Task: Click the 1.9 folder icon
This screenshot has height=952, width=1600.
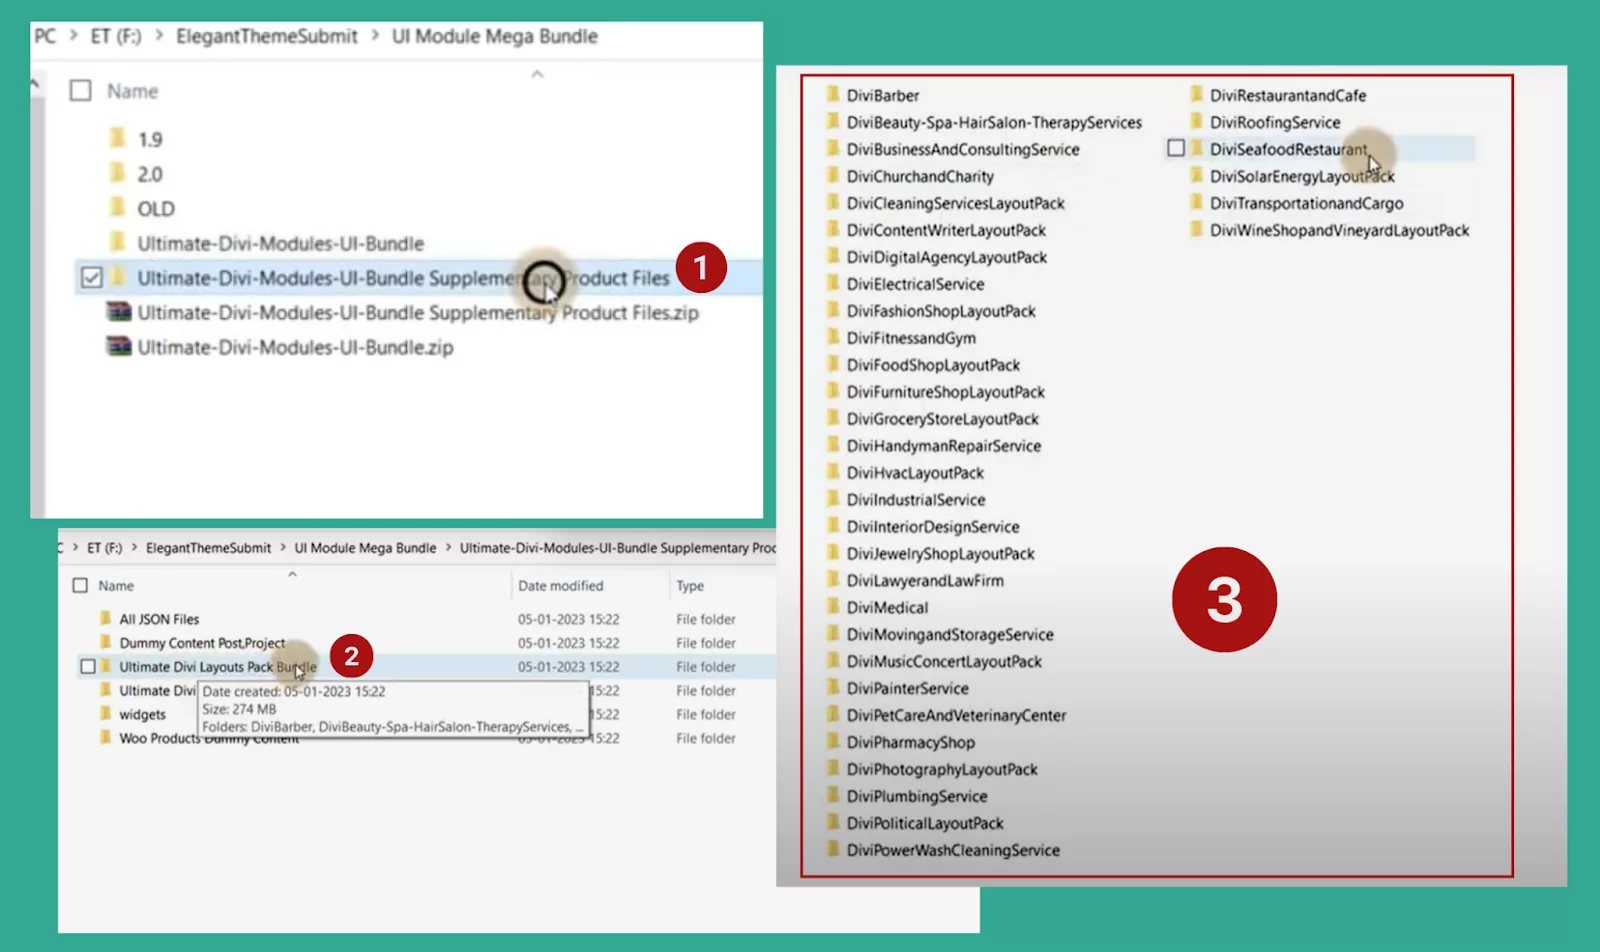Action: [x=118, y=138]
